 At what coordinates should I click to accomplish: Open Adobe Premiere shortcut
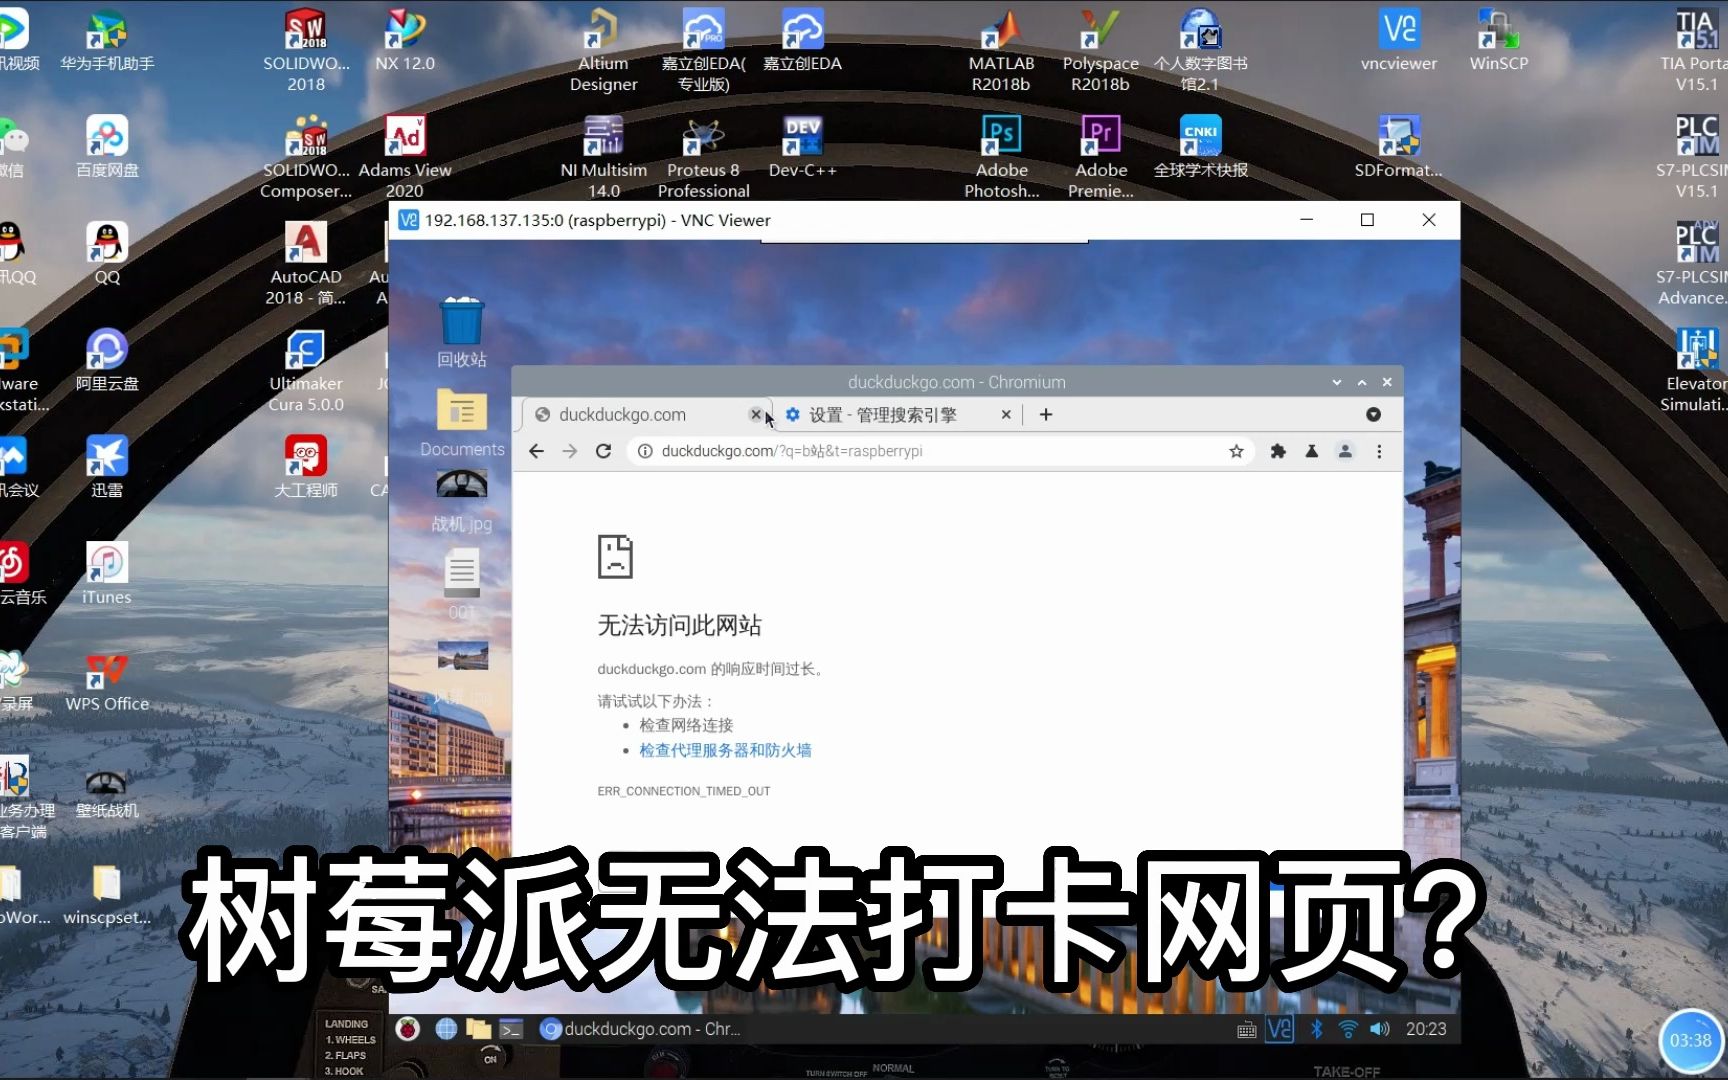1100,157
